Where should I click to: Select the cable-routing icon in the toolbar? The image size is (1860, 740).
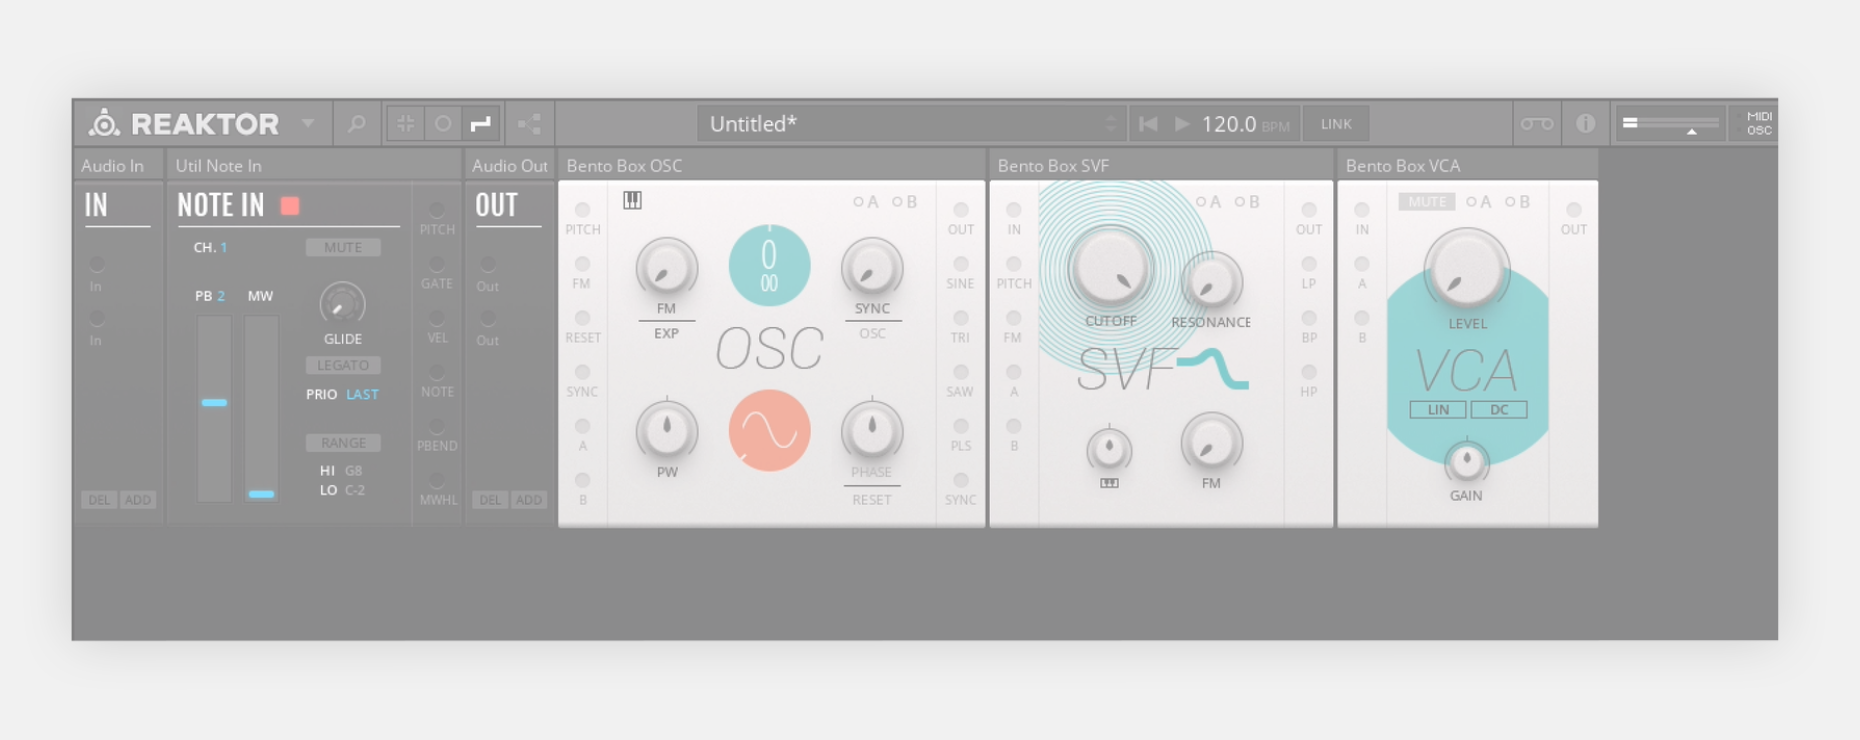(481, 124)
